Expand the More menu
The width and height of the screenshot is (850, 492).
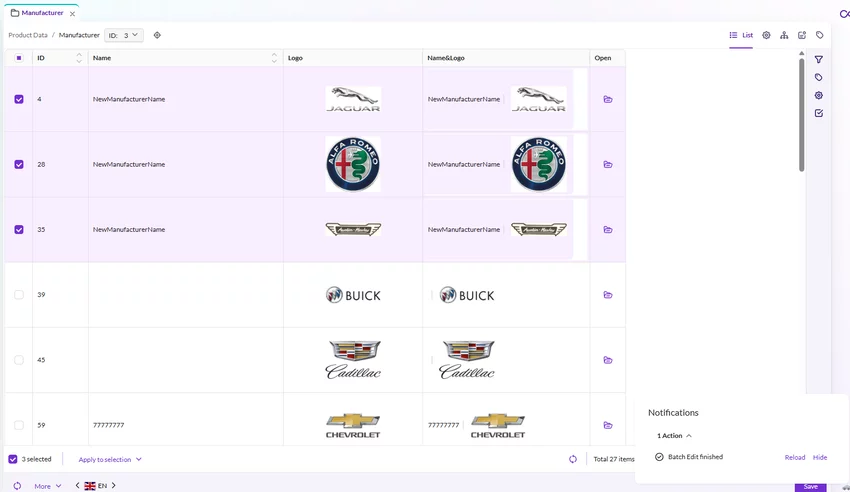click(x=48, y=486)
